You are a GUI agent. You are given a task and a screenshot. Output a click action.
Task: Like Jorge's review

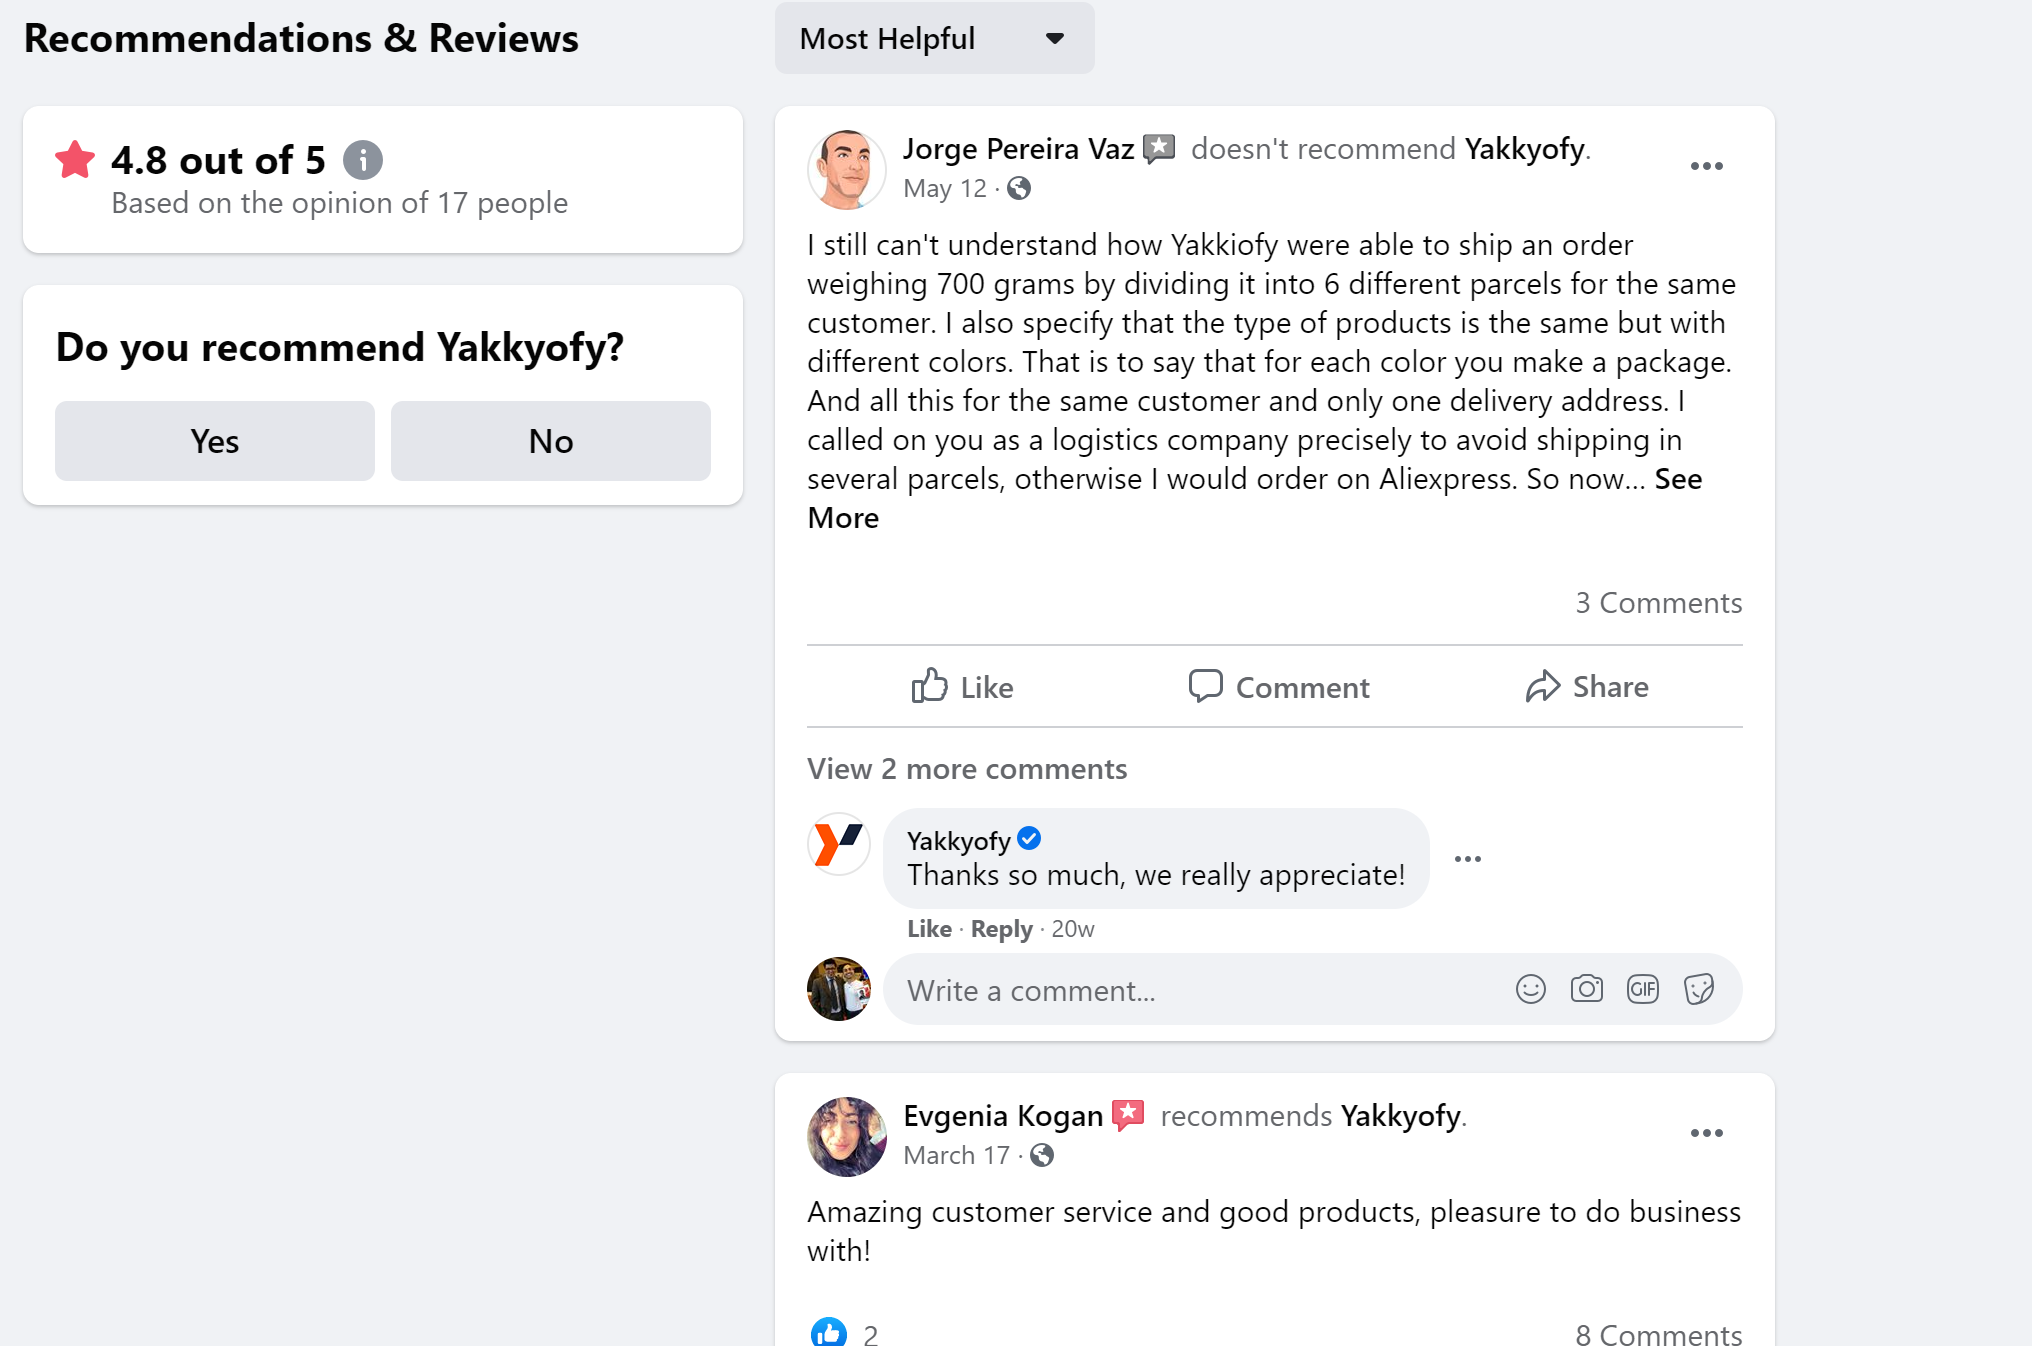point(961,687)
